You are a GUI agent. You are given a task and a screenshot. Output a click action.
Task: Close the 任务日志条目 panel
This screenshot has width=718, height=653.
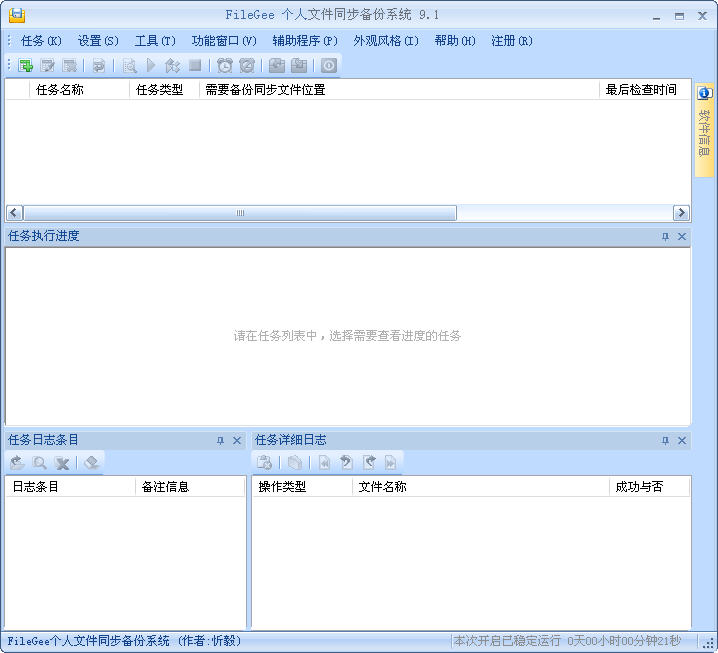237,441
